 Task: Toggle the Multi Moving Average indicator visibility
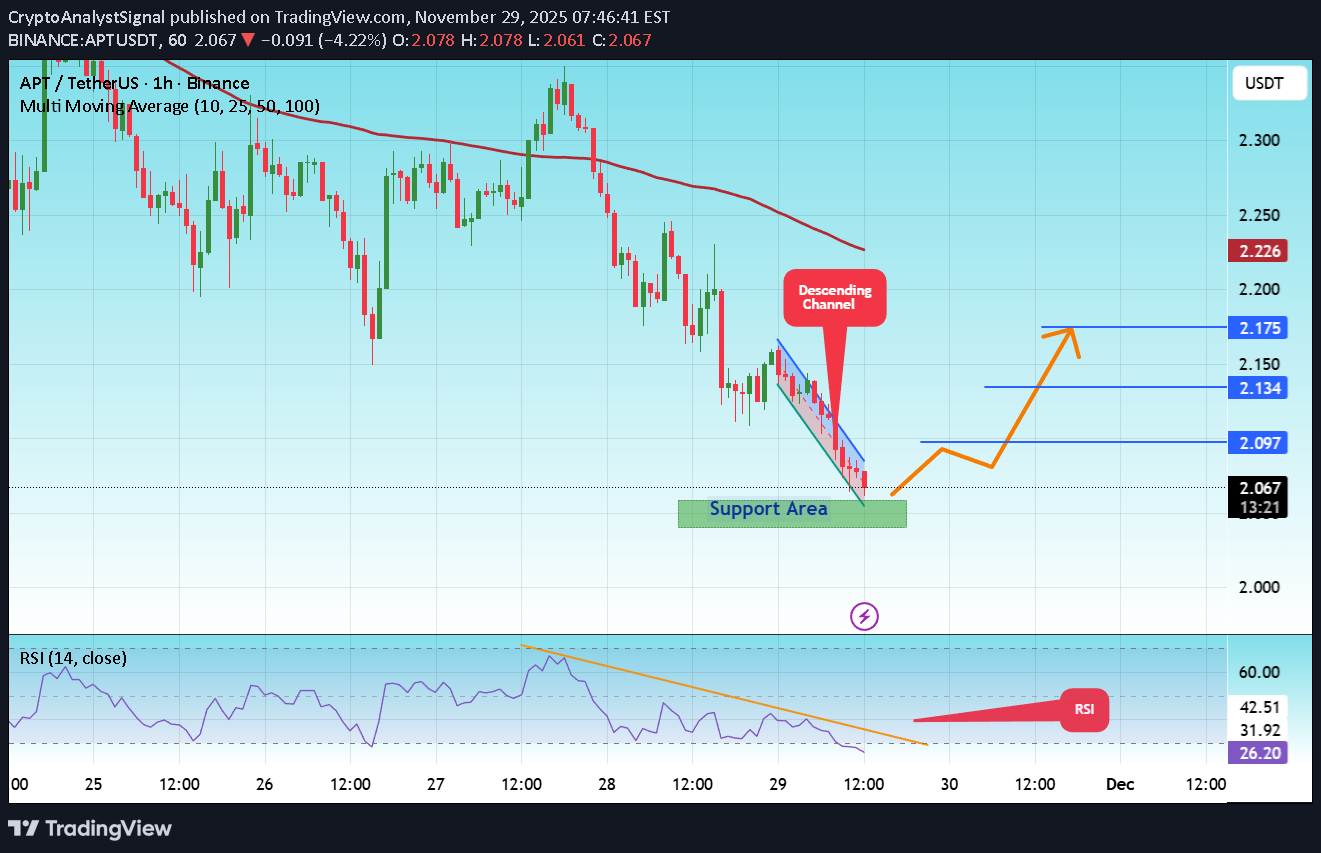170,105
